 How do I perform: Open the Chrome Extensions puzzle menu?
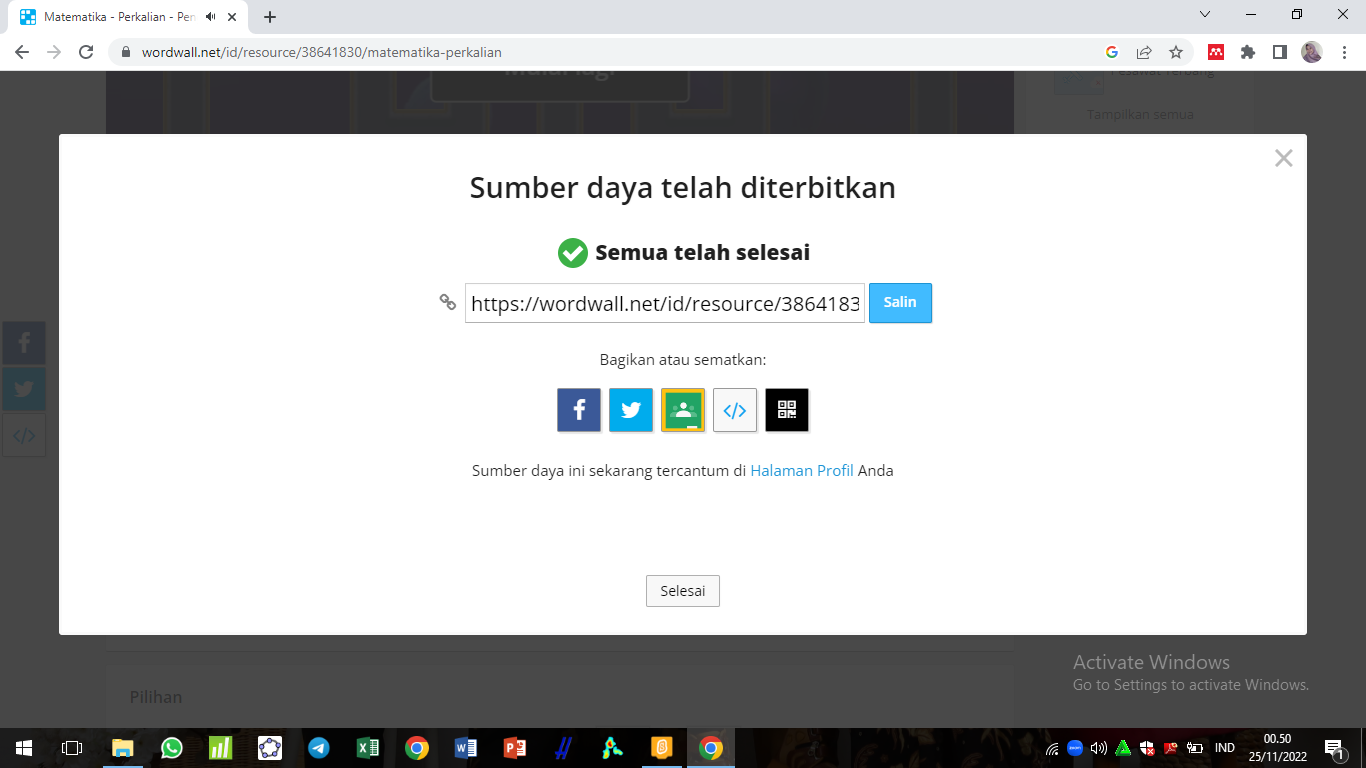pos(1248,52)
